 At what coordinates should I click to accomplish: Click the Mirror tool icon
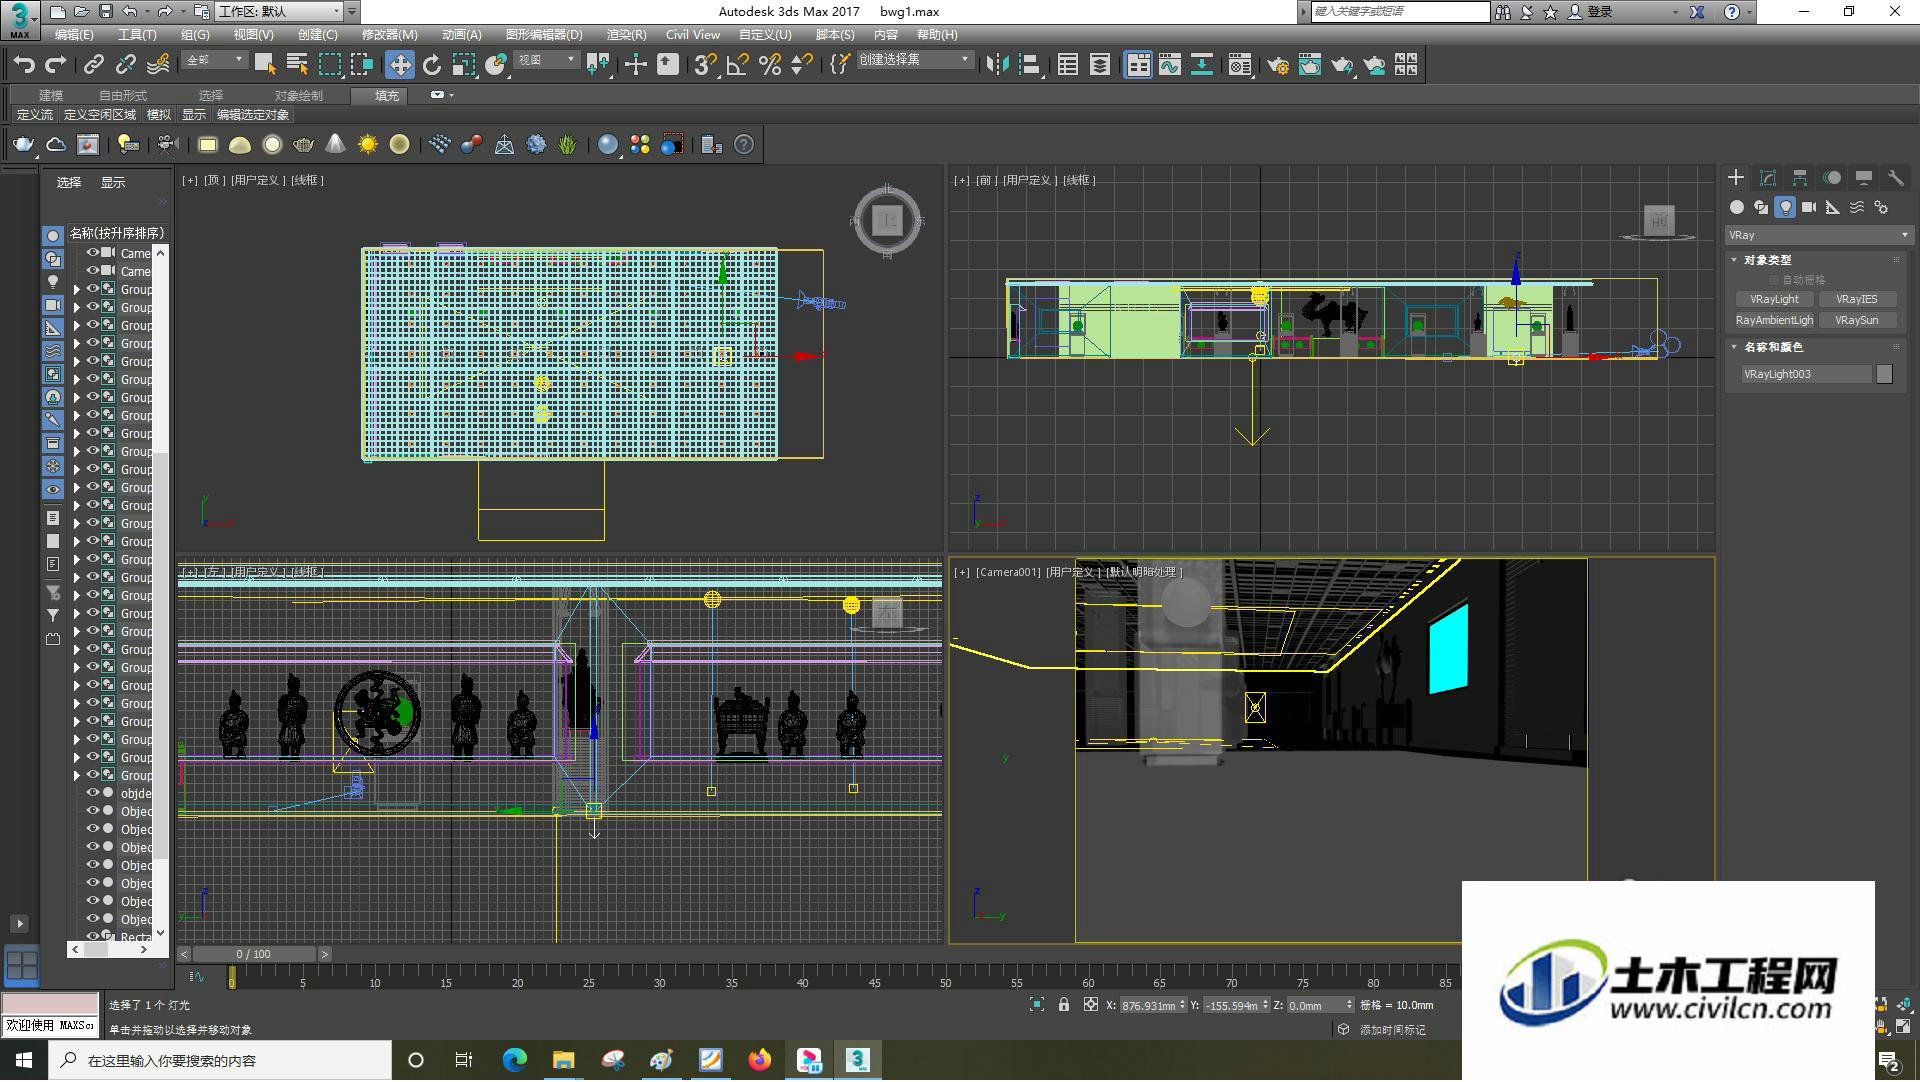point(997,65)
